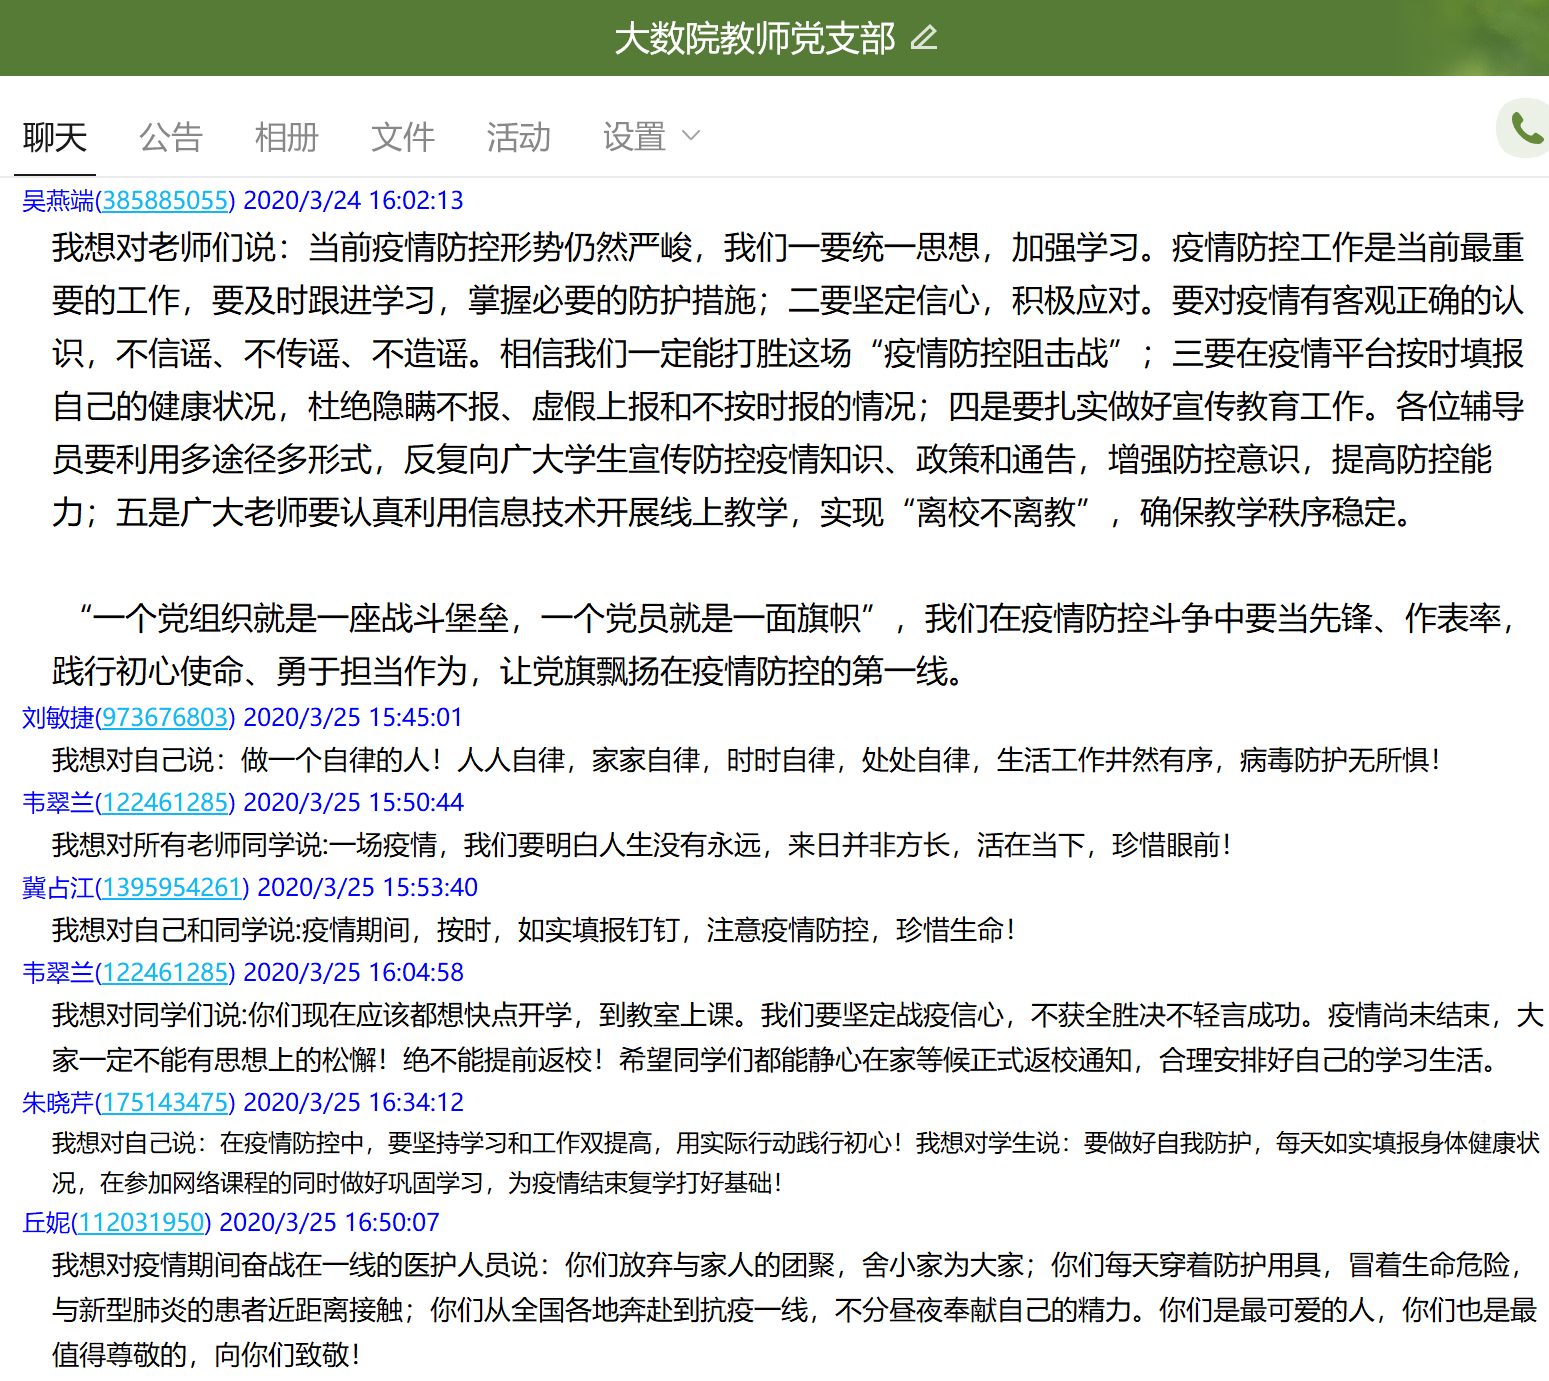Click timestamp 2020/3/25 15:53:40
The image size is (1549, 1381).
(368, 887)
